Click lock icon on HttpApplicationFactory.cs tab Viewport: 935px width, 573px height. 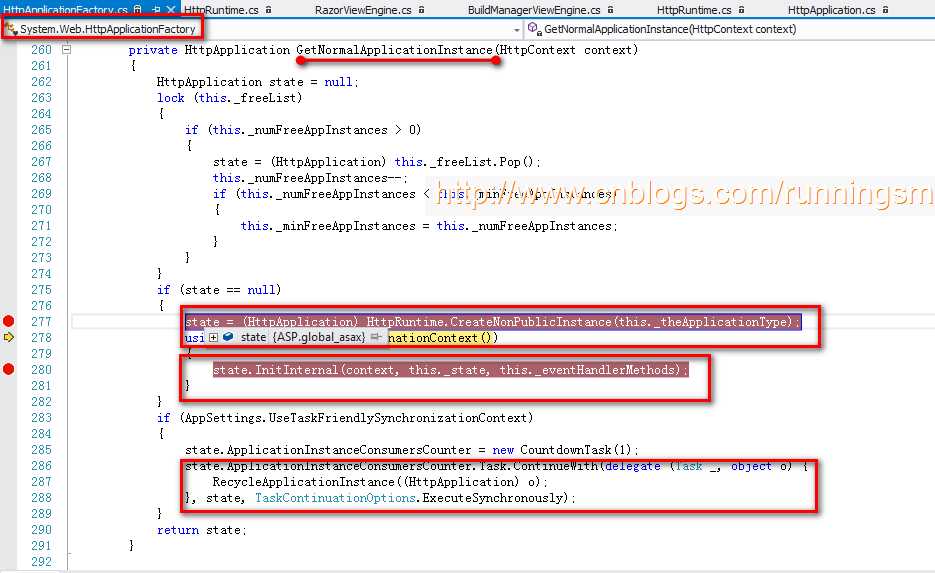click(x=138, y=10)
